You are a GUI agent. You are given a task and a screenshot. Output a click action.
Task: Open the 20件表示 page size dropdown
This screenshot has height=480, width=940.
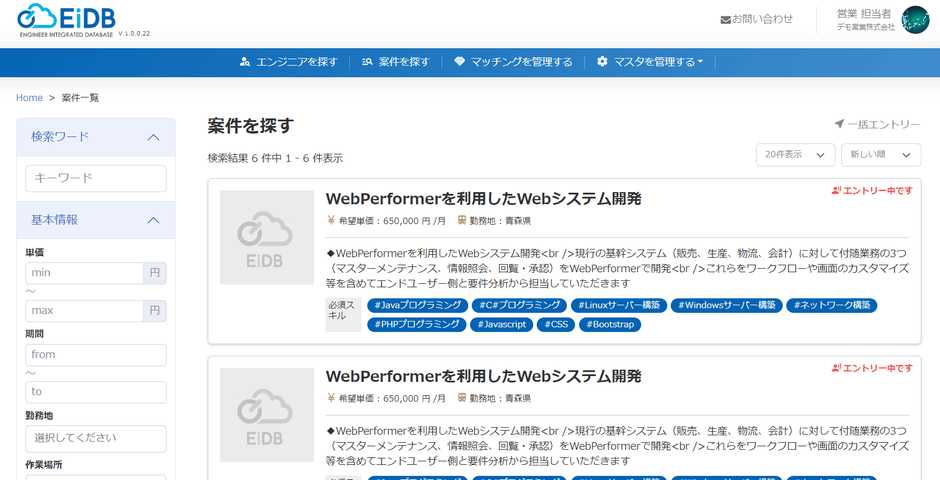[795, 155]
